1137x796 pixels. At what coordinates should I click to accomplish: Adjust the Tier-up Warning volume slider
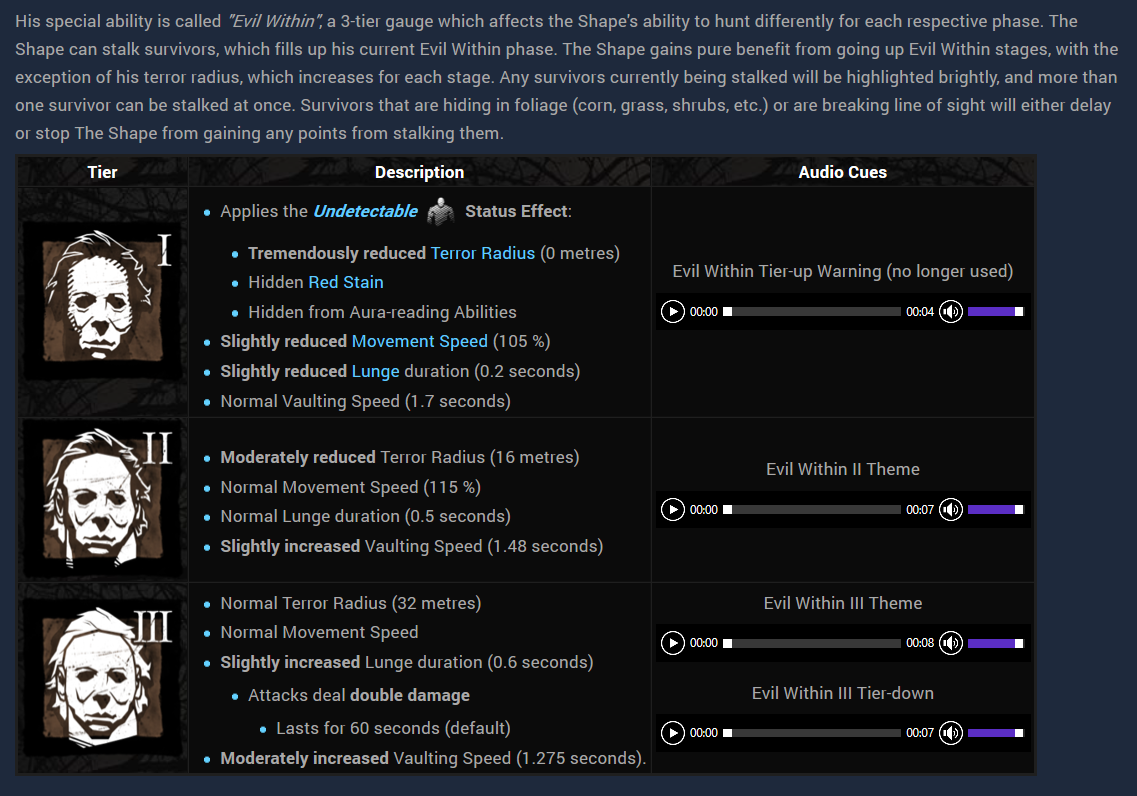pos(995,312)
